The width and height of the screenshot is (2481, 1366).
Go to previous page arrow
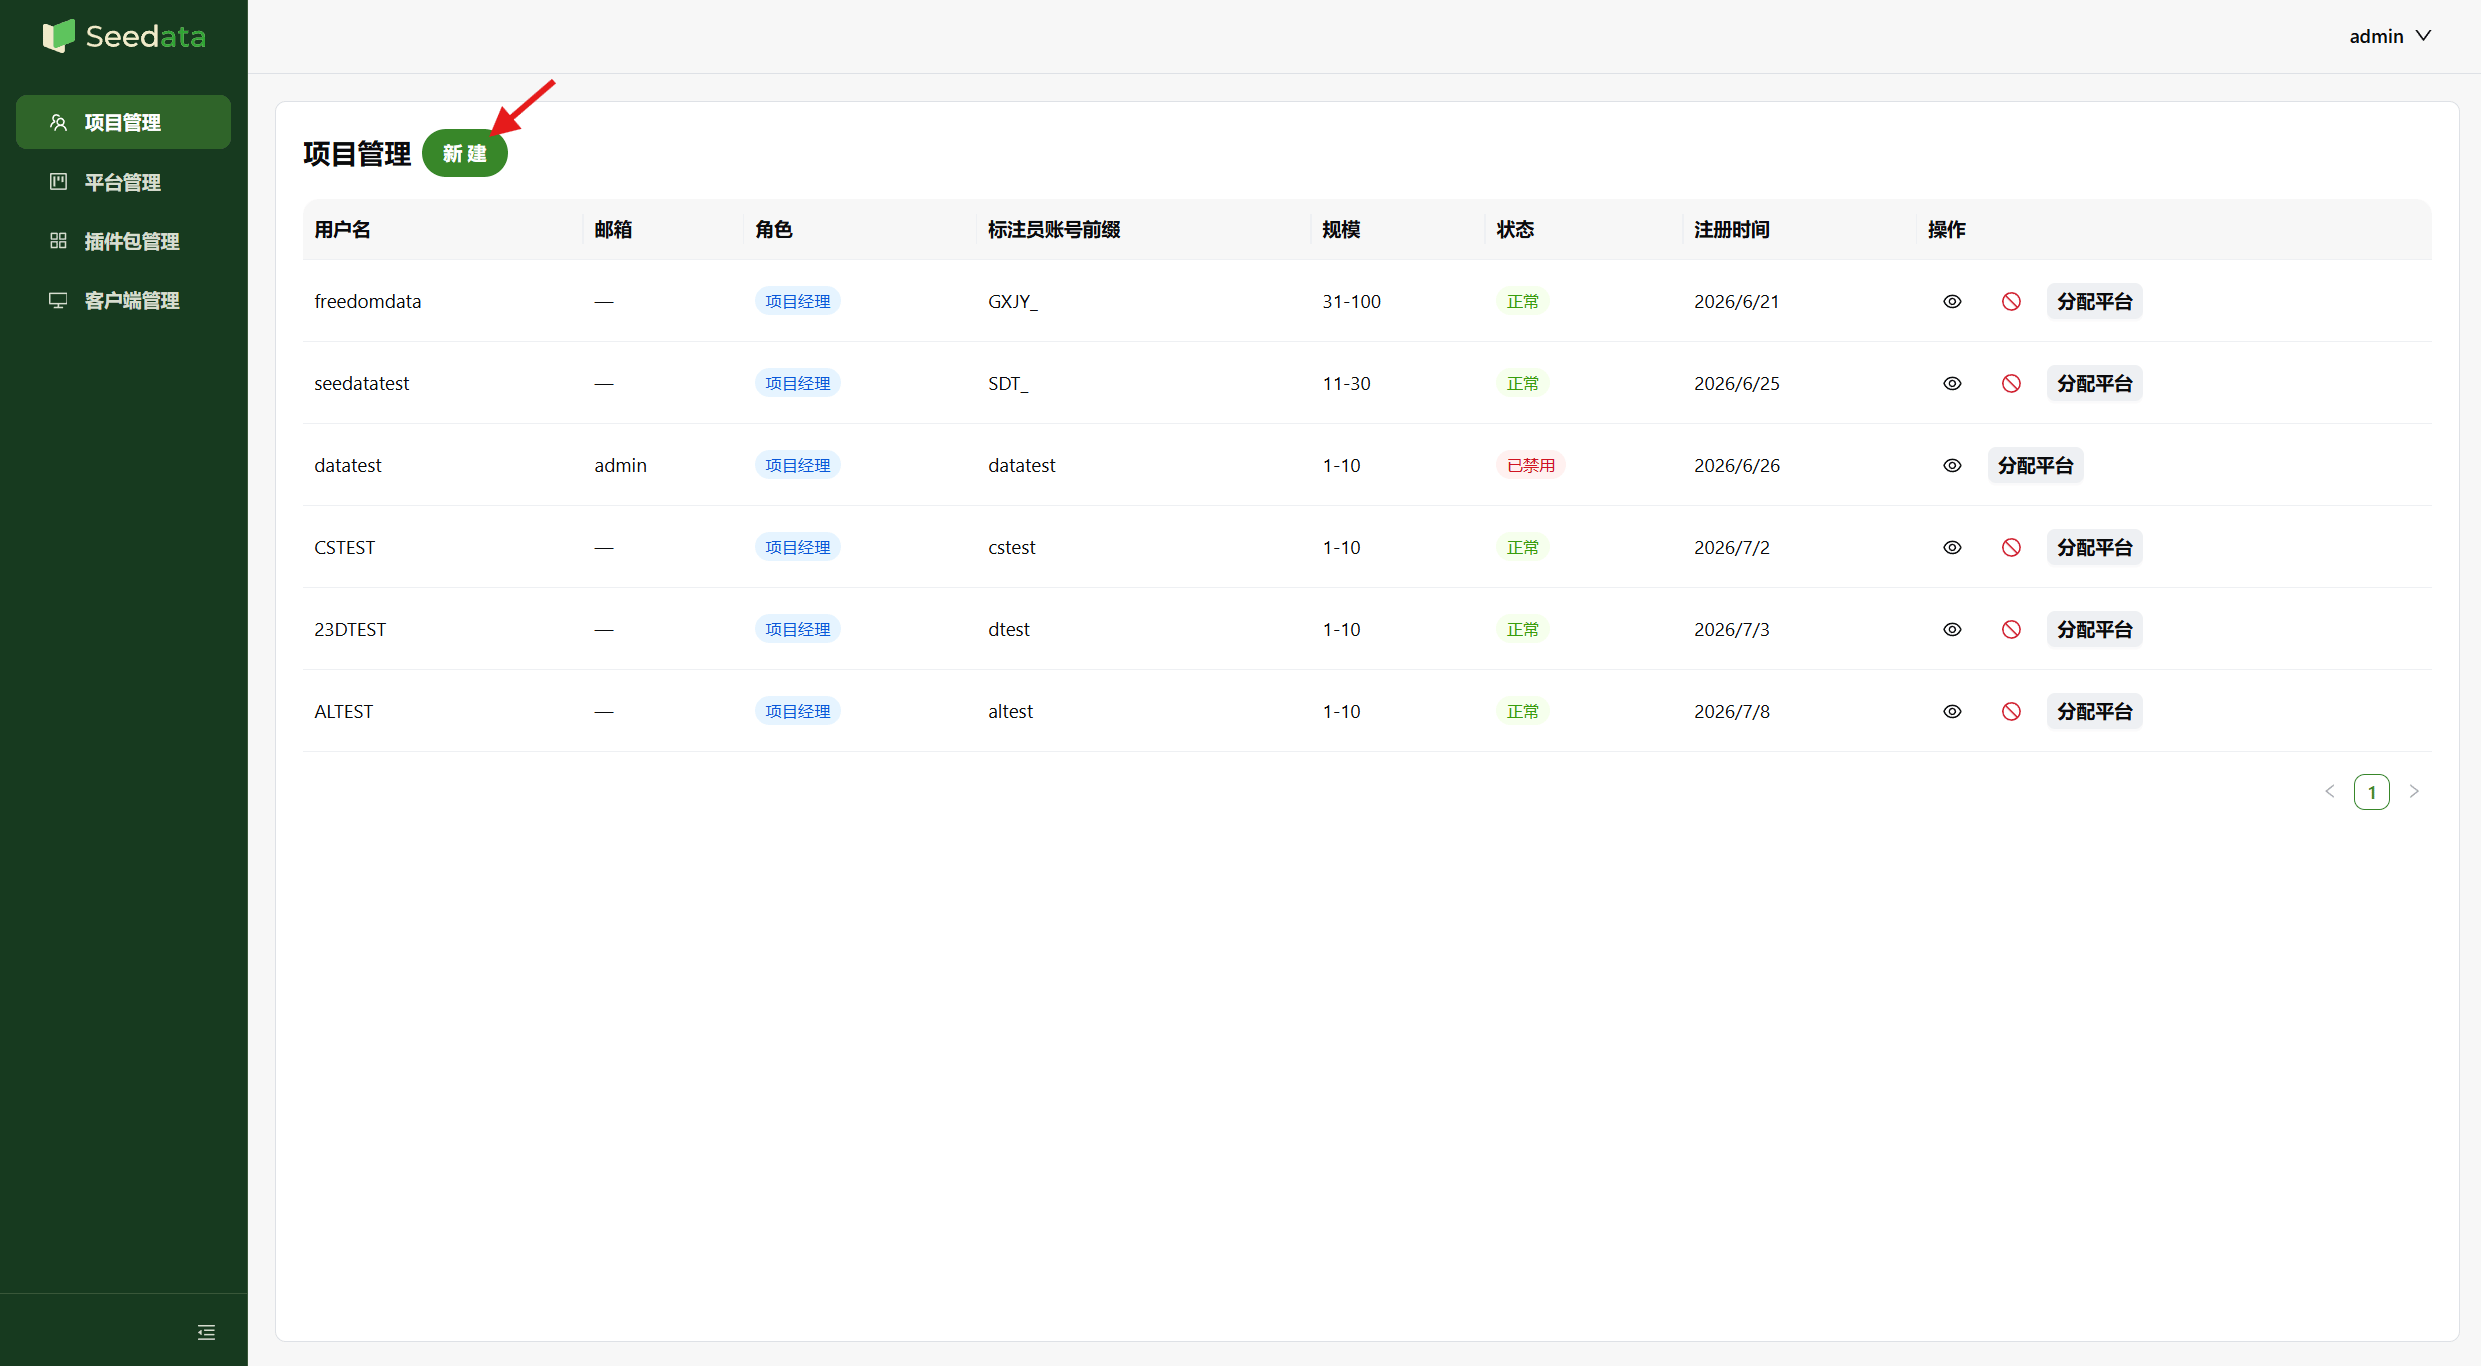coord(2329,791)
